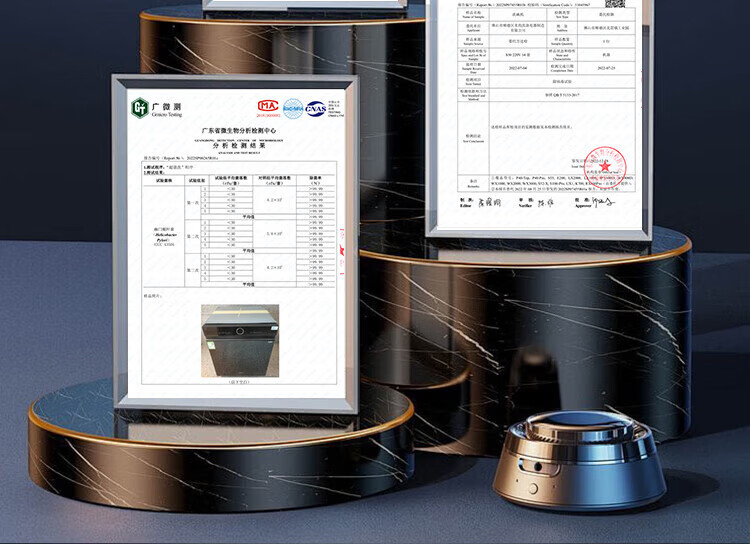Click the glass top of metallic device
This screenshot has width=750, height=544.
(566, 426)
